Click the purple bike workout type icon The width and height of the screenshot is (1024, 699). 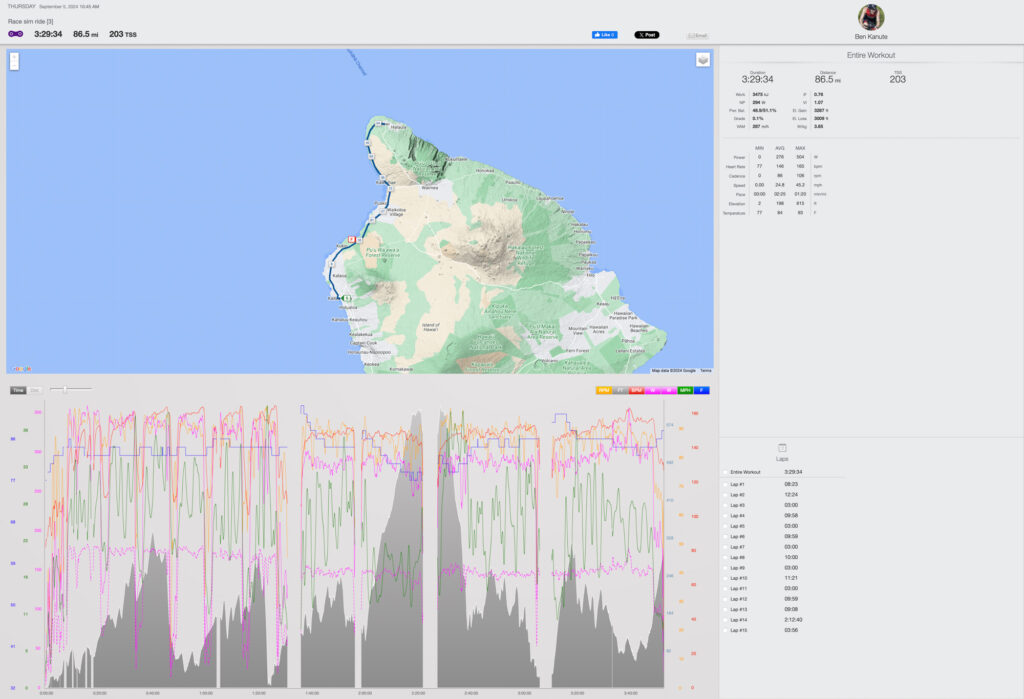(x=15, y=33)
